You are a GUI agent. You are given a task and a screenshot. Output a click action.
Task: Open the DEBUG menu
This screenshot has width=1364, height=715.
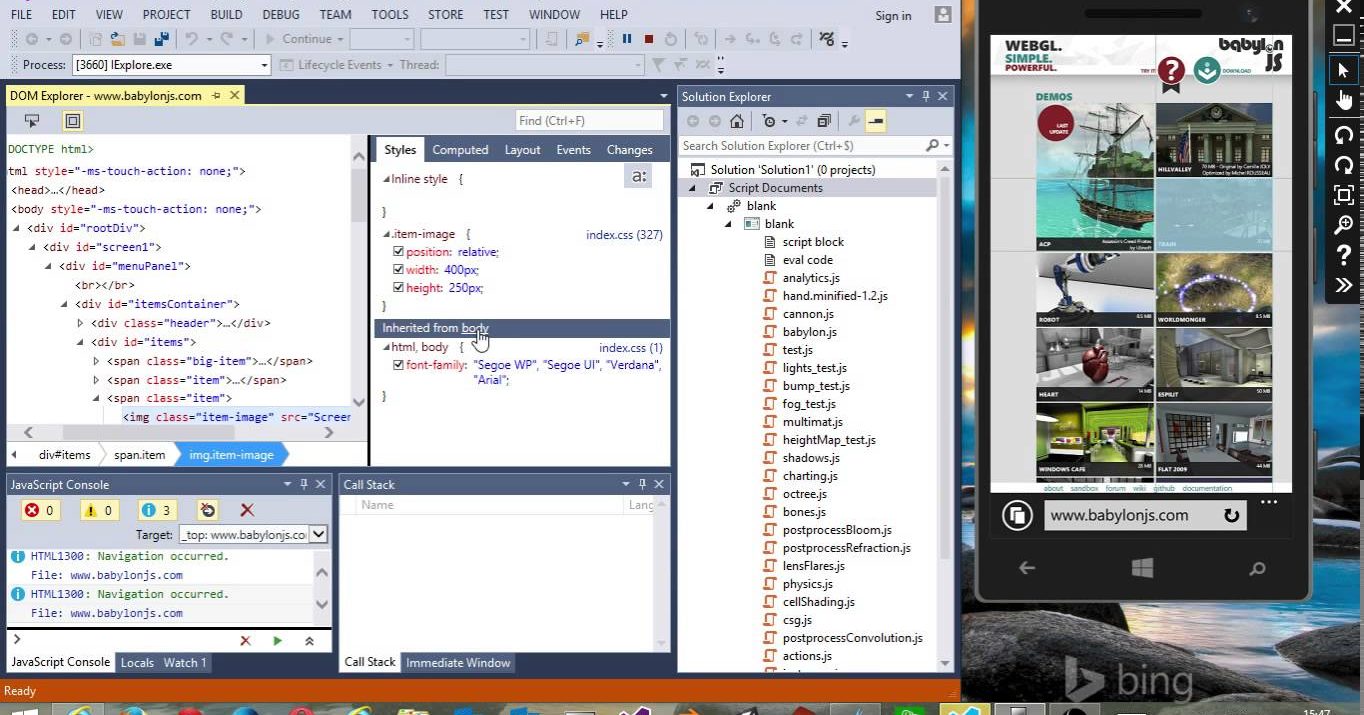pos(280,14)
